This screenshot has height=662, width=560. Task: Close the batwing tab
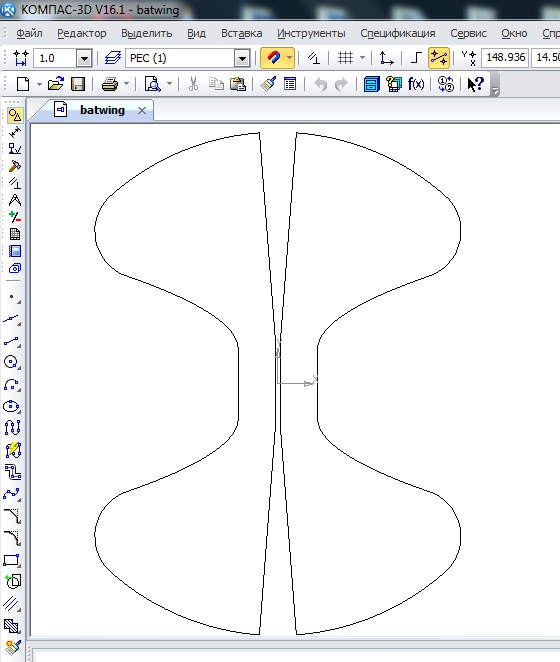(x=142, y=111)
